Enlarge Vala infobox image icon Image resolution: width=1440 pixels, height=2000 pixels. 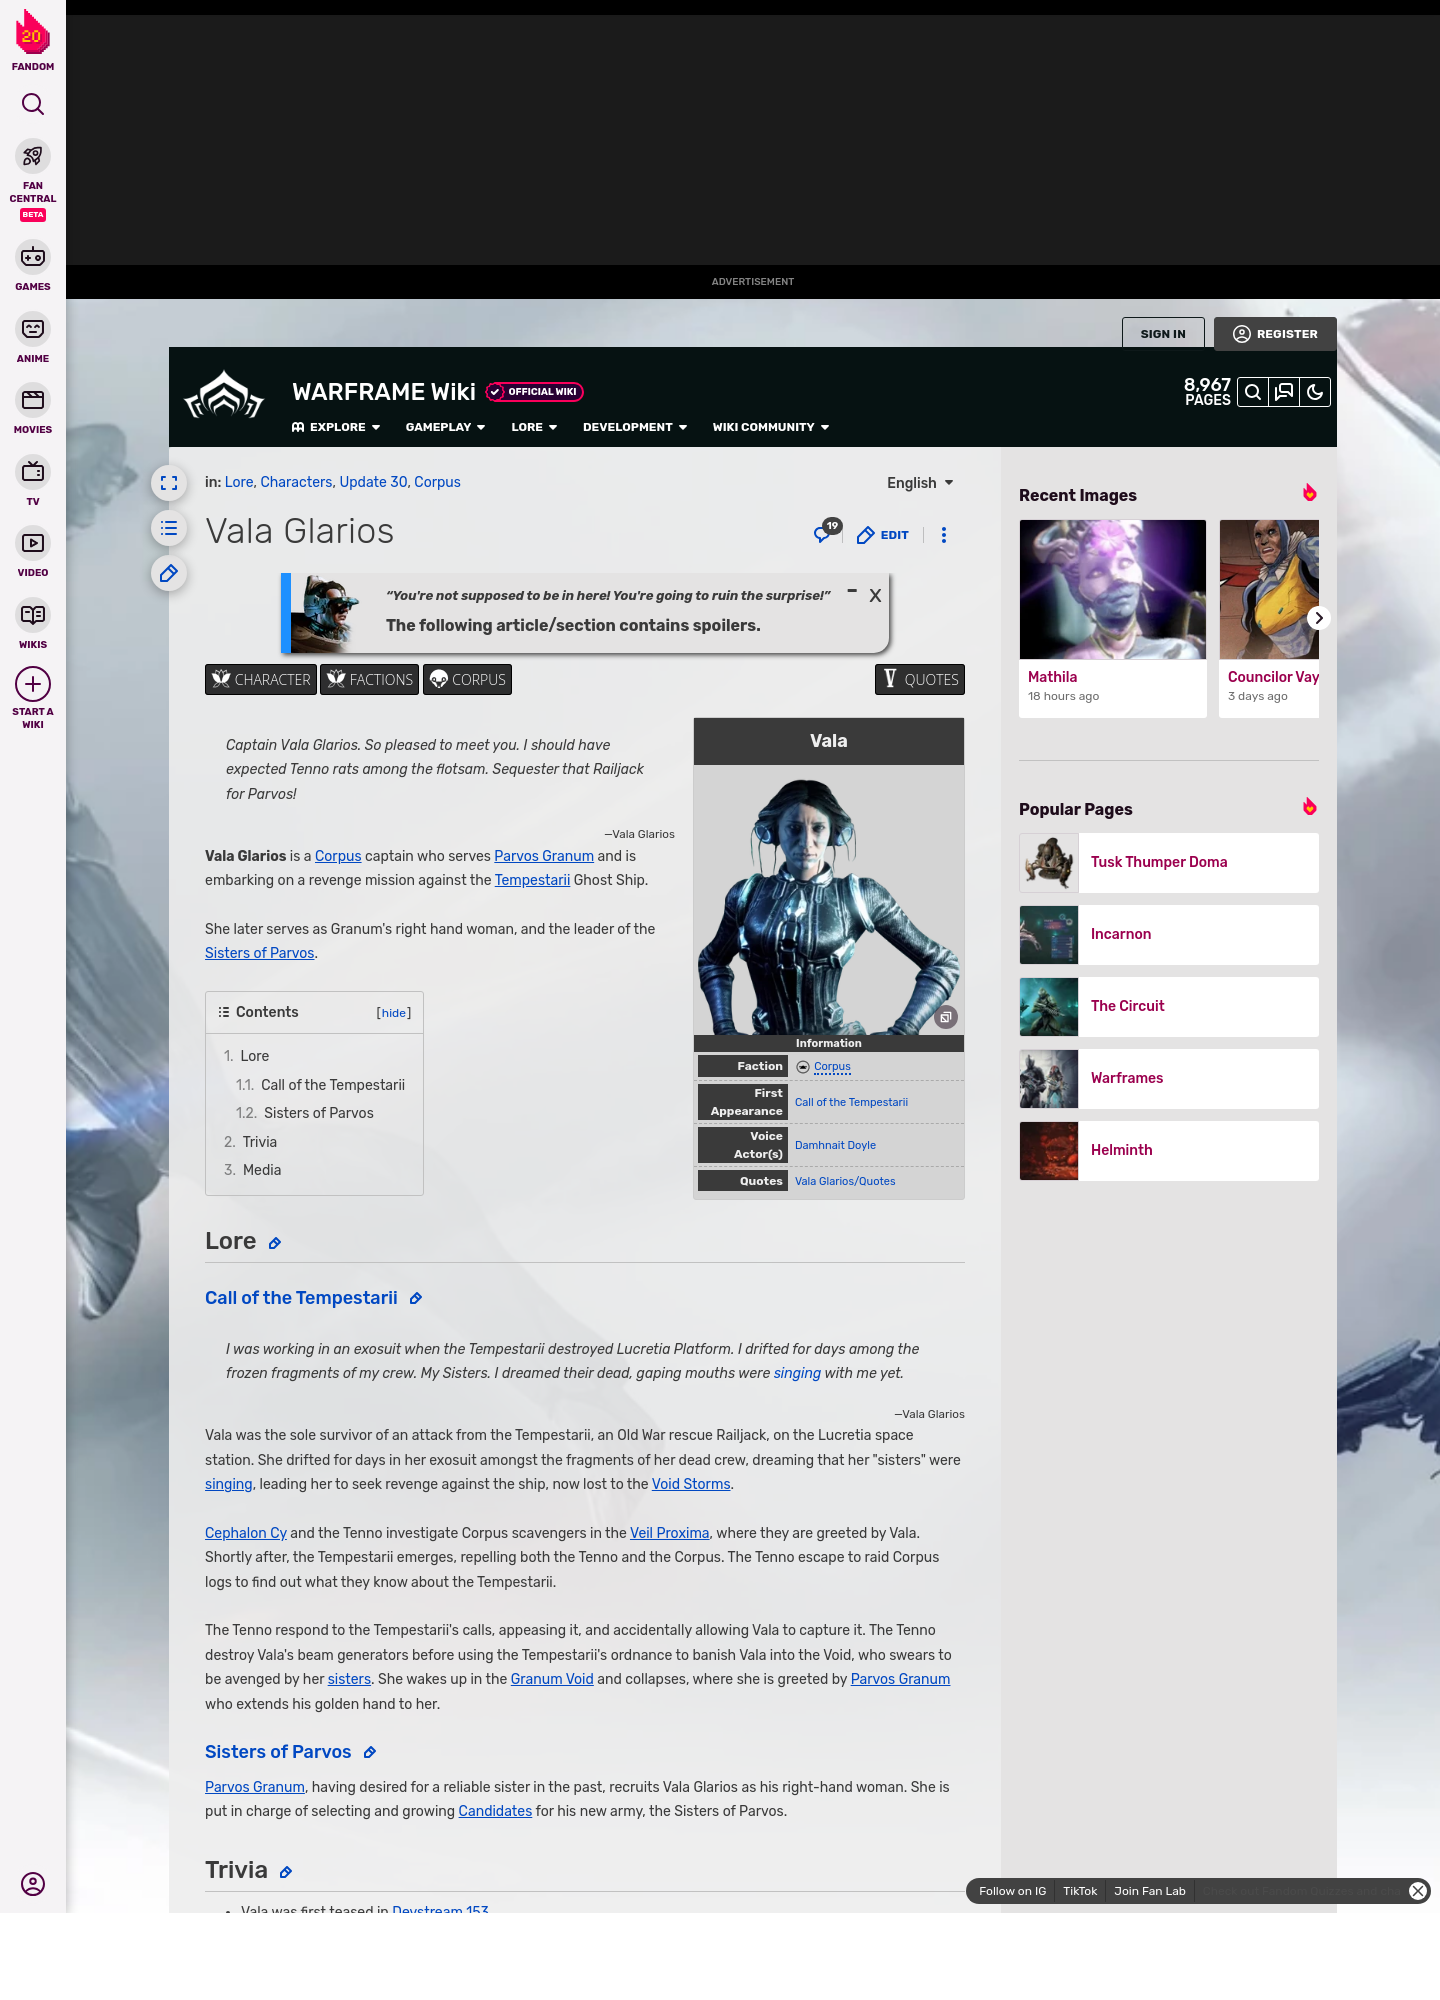tap(946, 1017)
